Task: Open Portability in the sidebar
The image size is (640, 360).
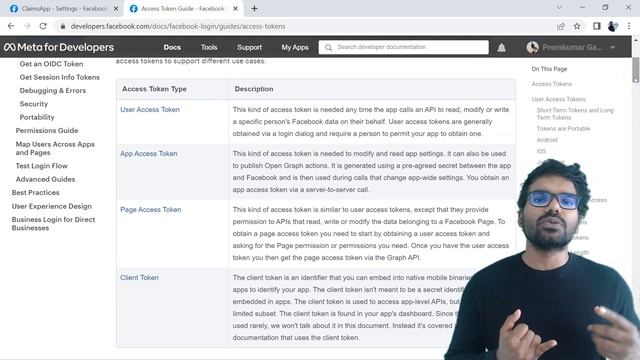Action: 37,117
